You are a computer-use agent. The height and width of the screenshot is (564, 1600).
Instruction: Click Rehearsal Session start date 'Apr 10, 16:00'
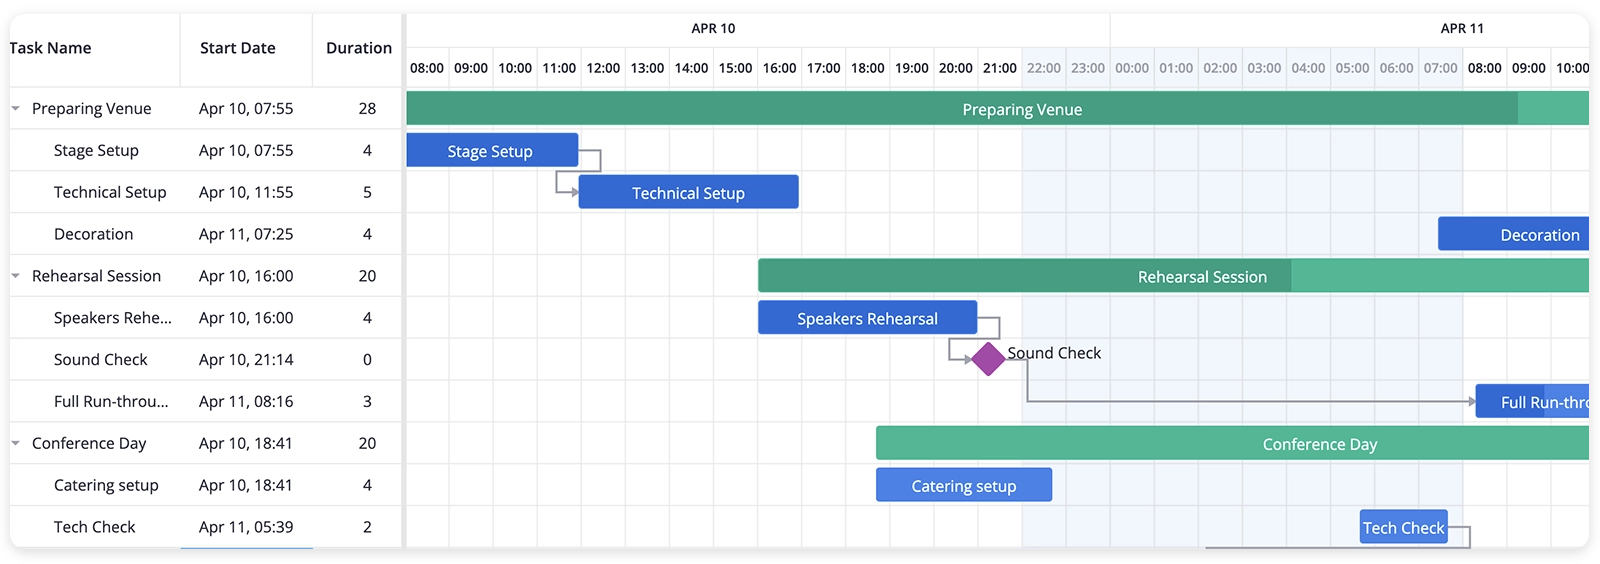tap(246, 276)
